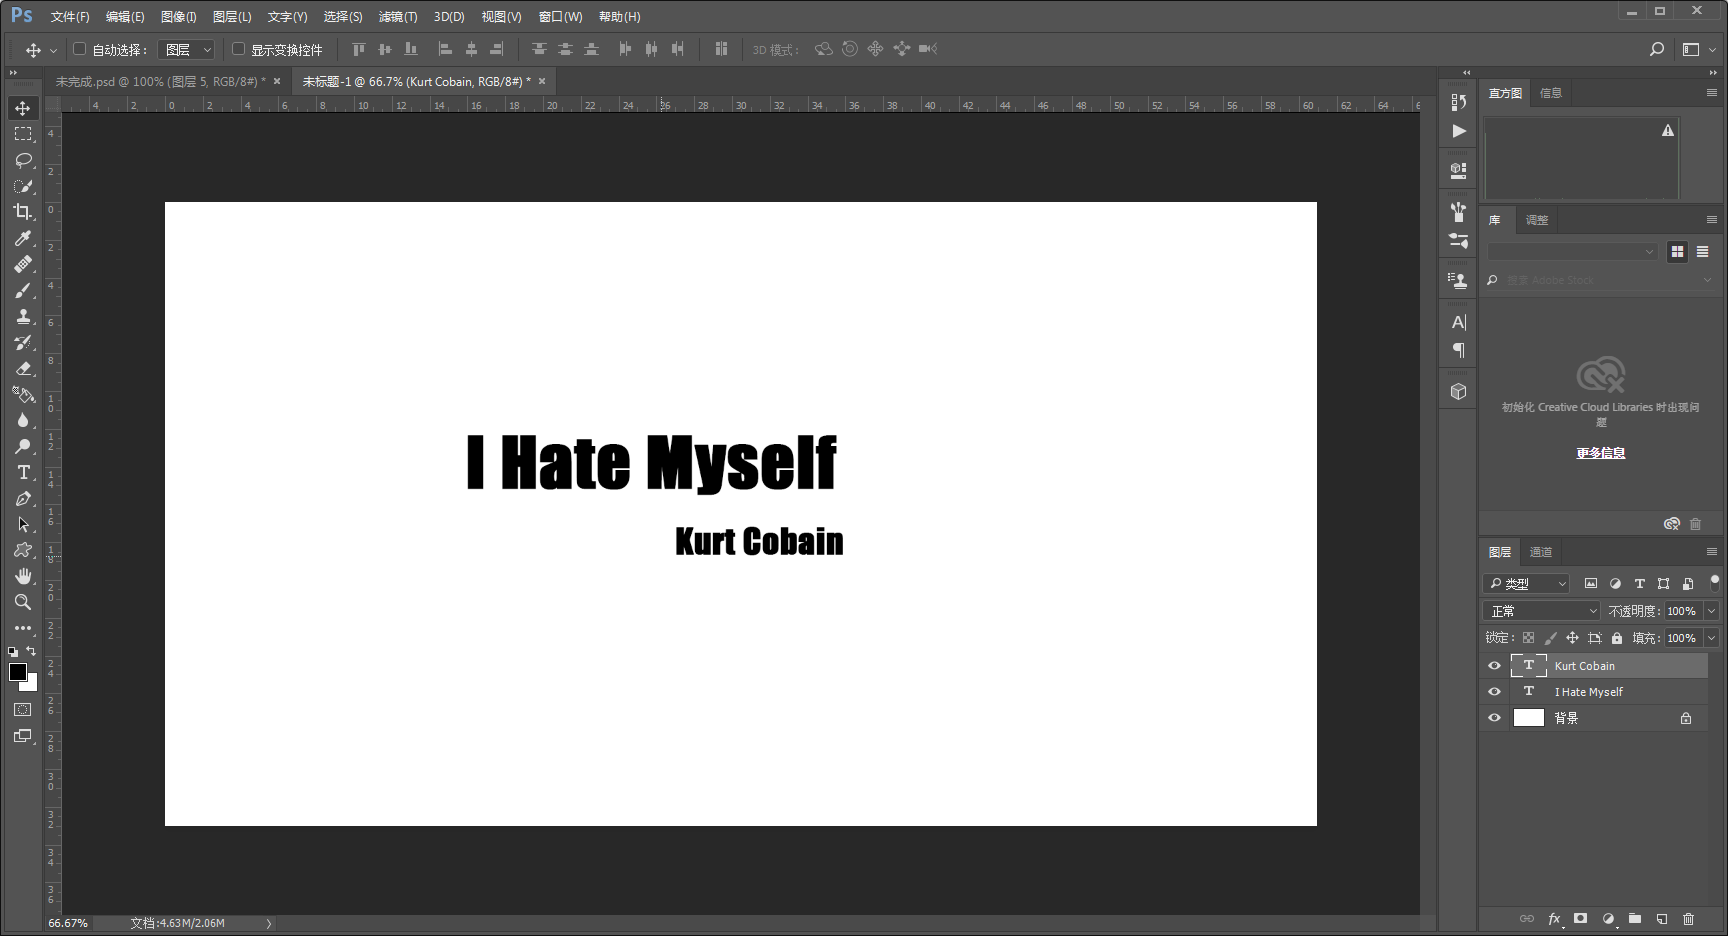The width and height of the screenshot is (1728, 936).
Task: Select the Dodge tool
Action: pyautogui.click(x=23, y=446)
